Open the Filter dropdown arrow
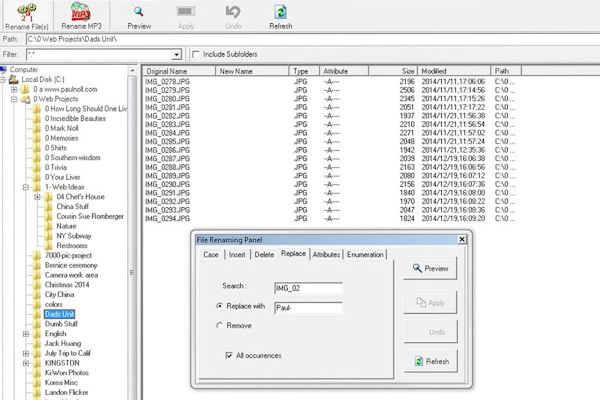The image size is (600, 400). [x=176, y=55]
